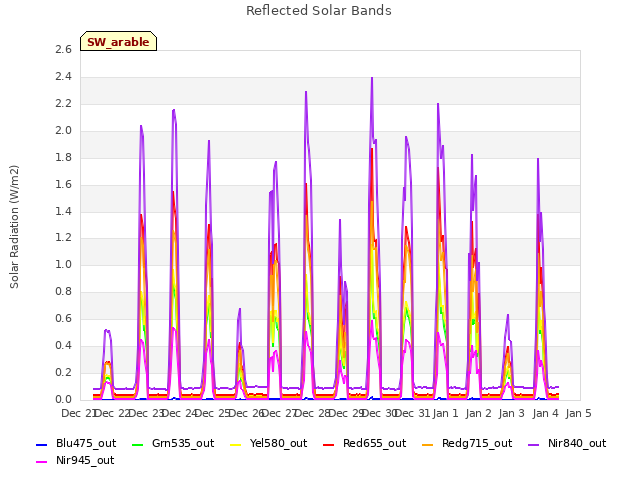This screenshot has width=640, height=480.
Task: Click the Jan 3 x-axis tick label
Action: pyautogui.click(x=511, y=413)
